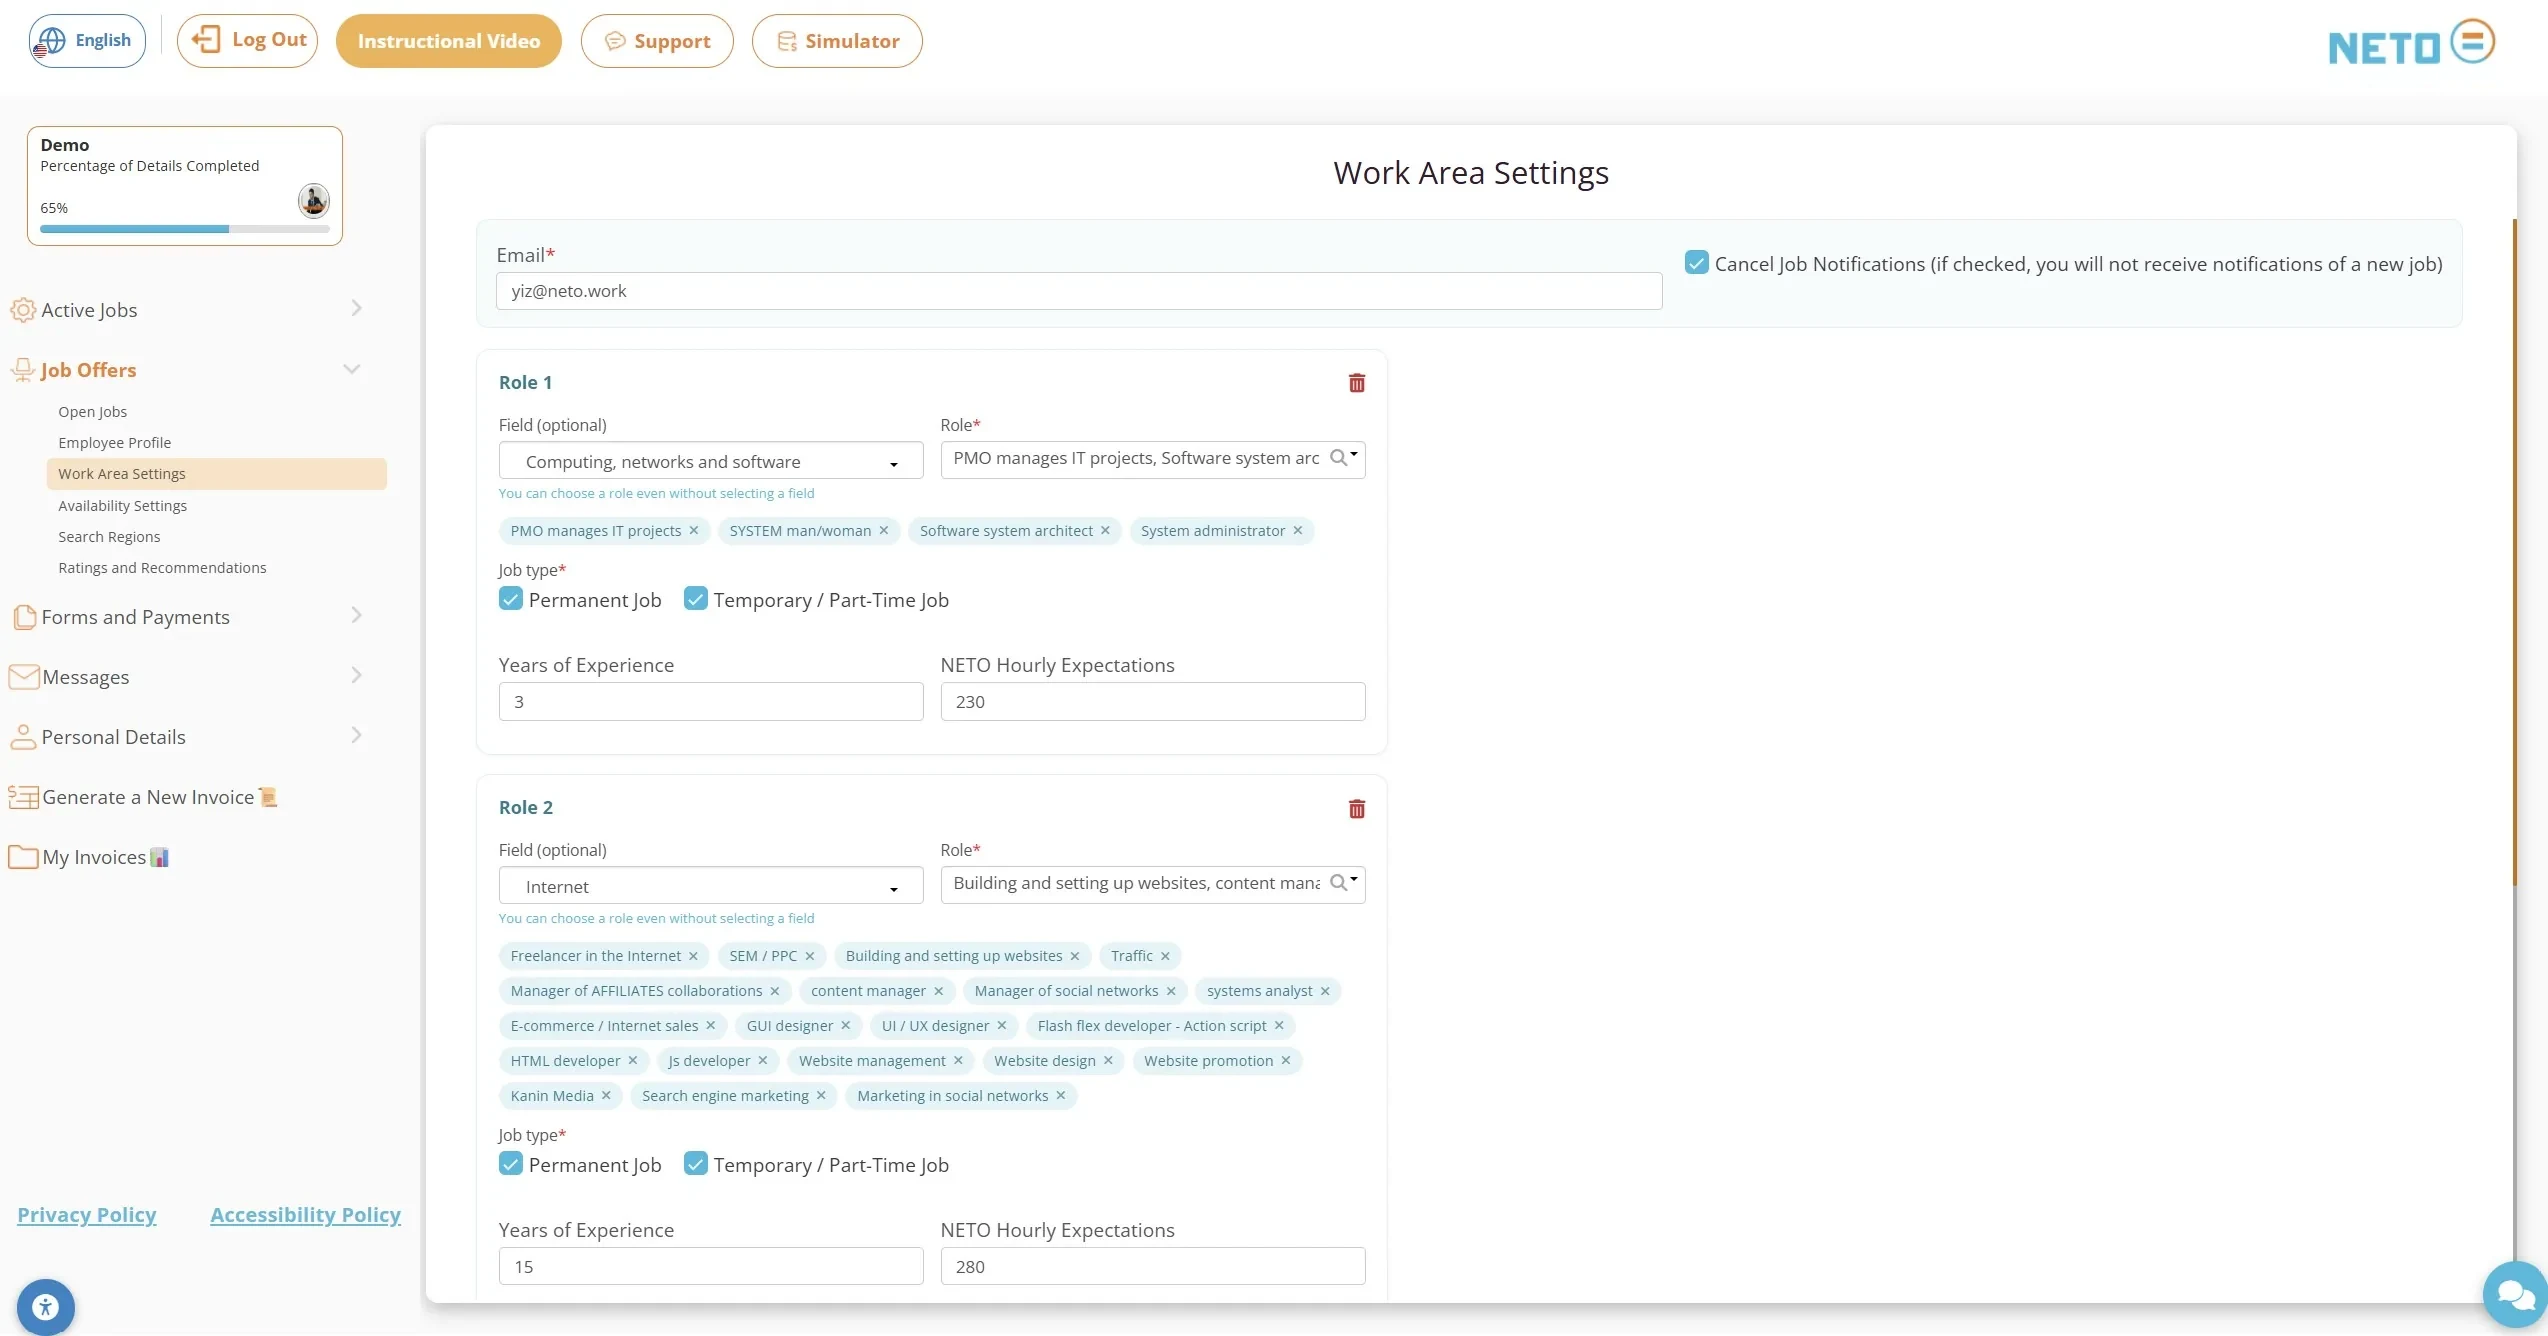Delete Role 1 with the trash icon
Screen dimensions: 2548x1336
1356,383
